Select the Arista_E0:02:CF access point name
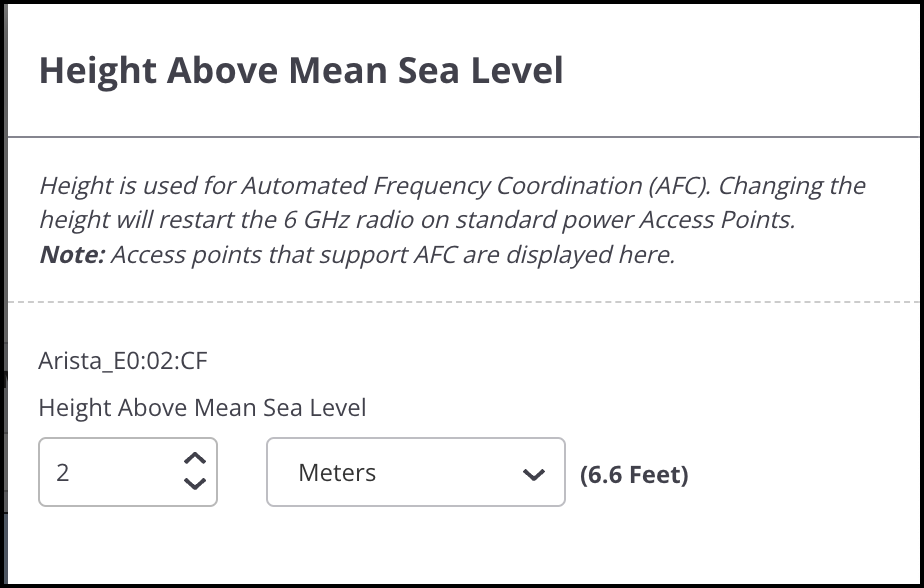924x588 pixels. (x=123, y=361)
